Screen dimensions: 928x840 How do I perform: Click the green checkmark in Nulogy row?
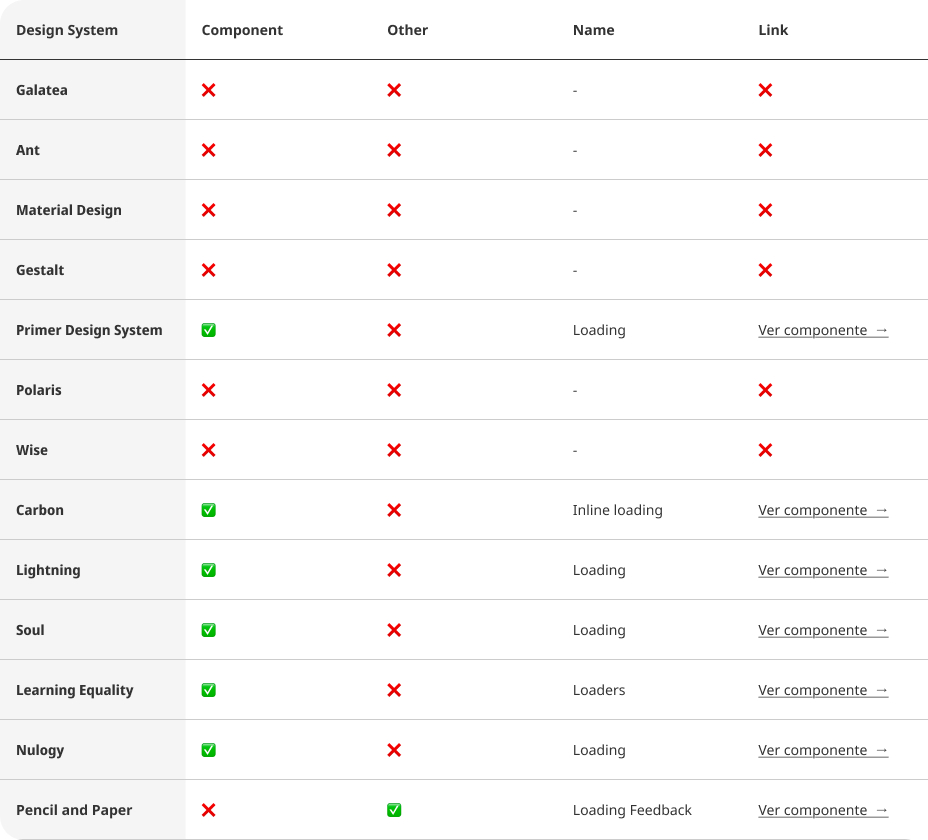coord(208,750)
